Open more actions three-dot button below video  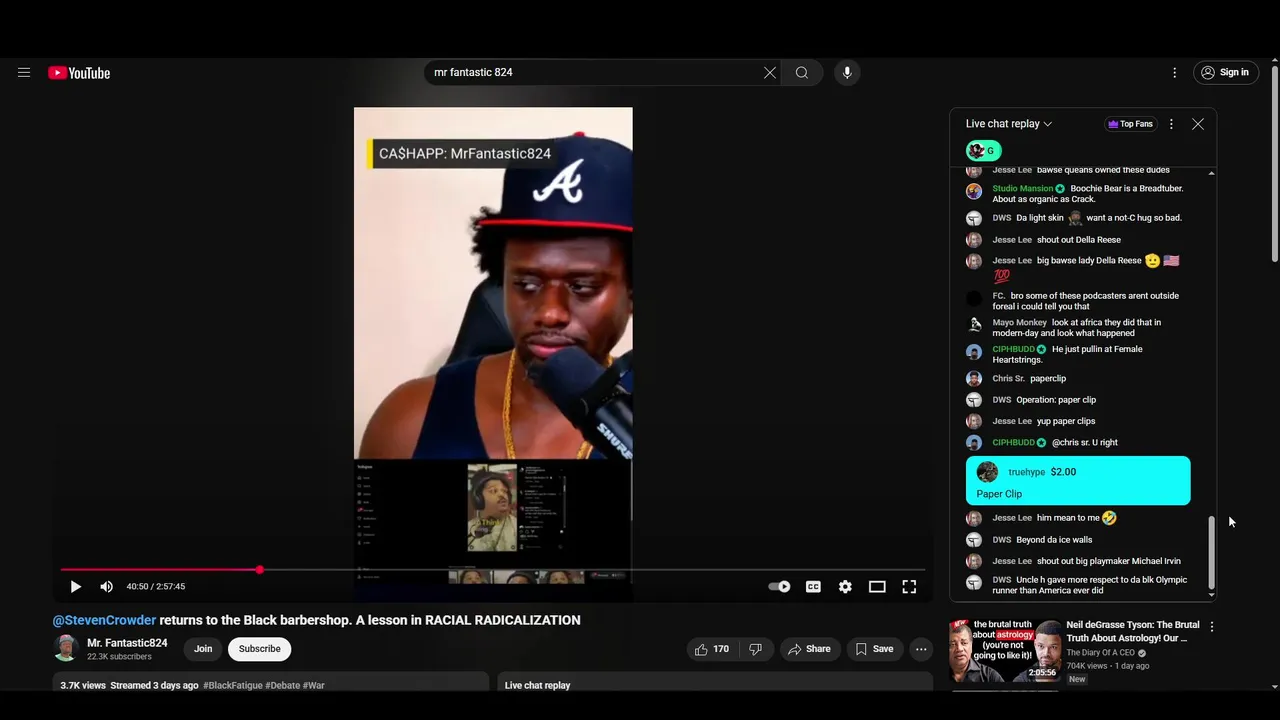coord(921,649)
